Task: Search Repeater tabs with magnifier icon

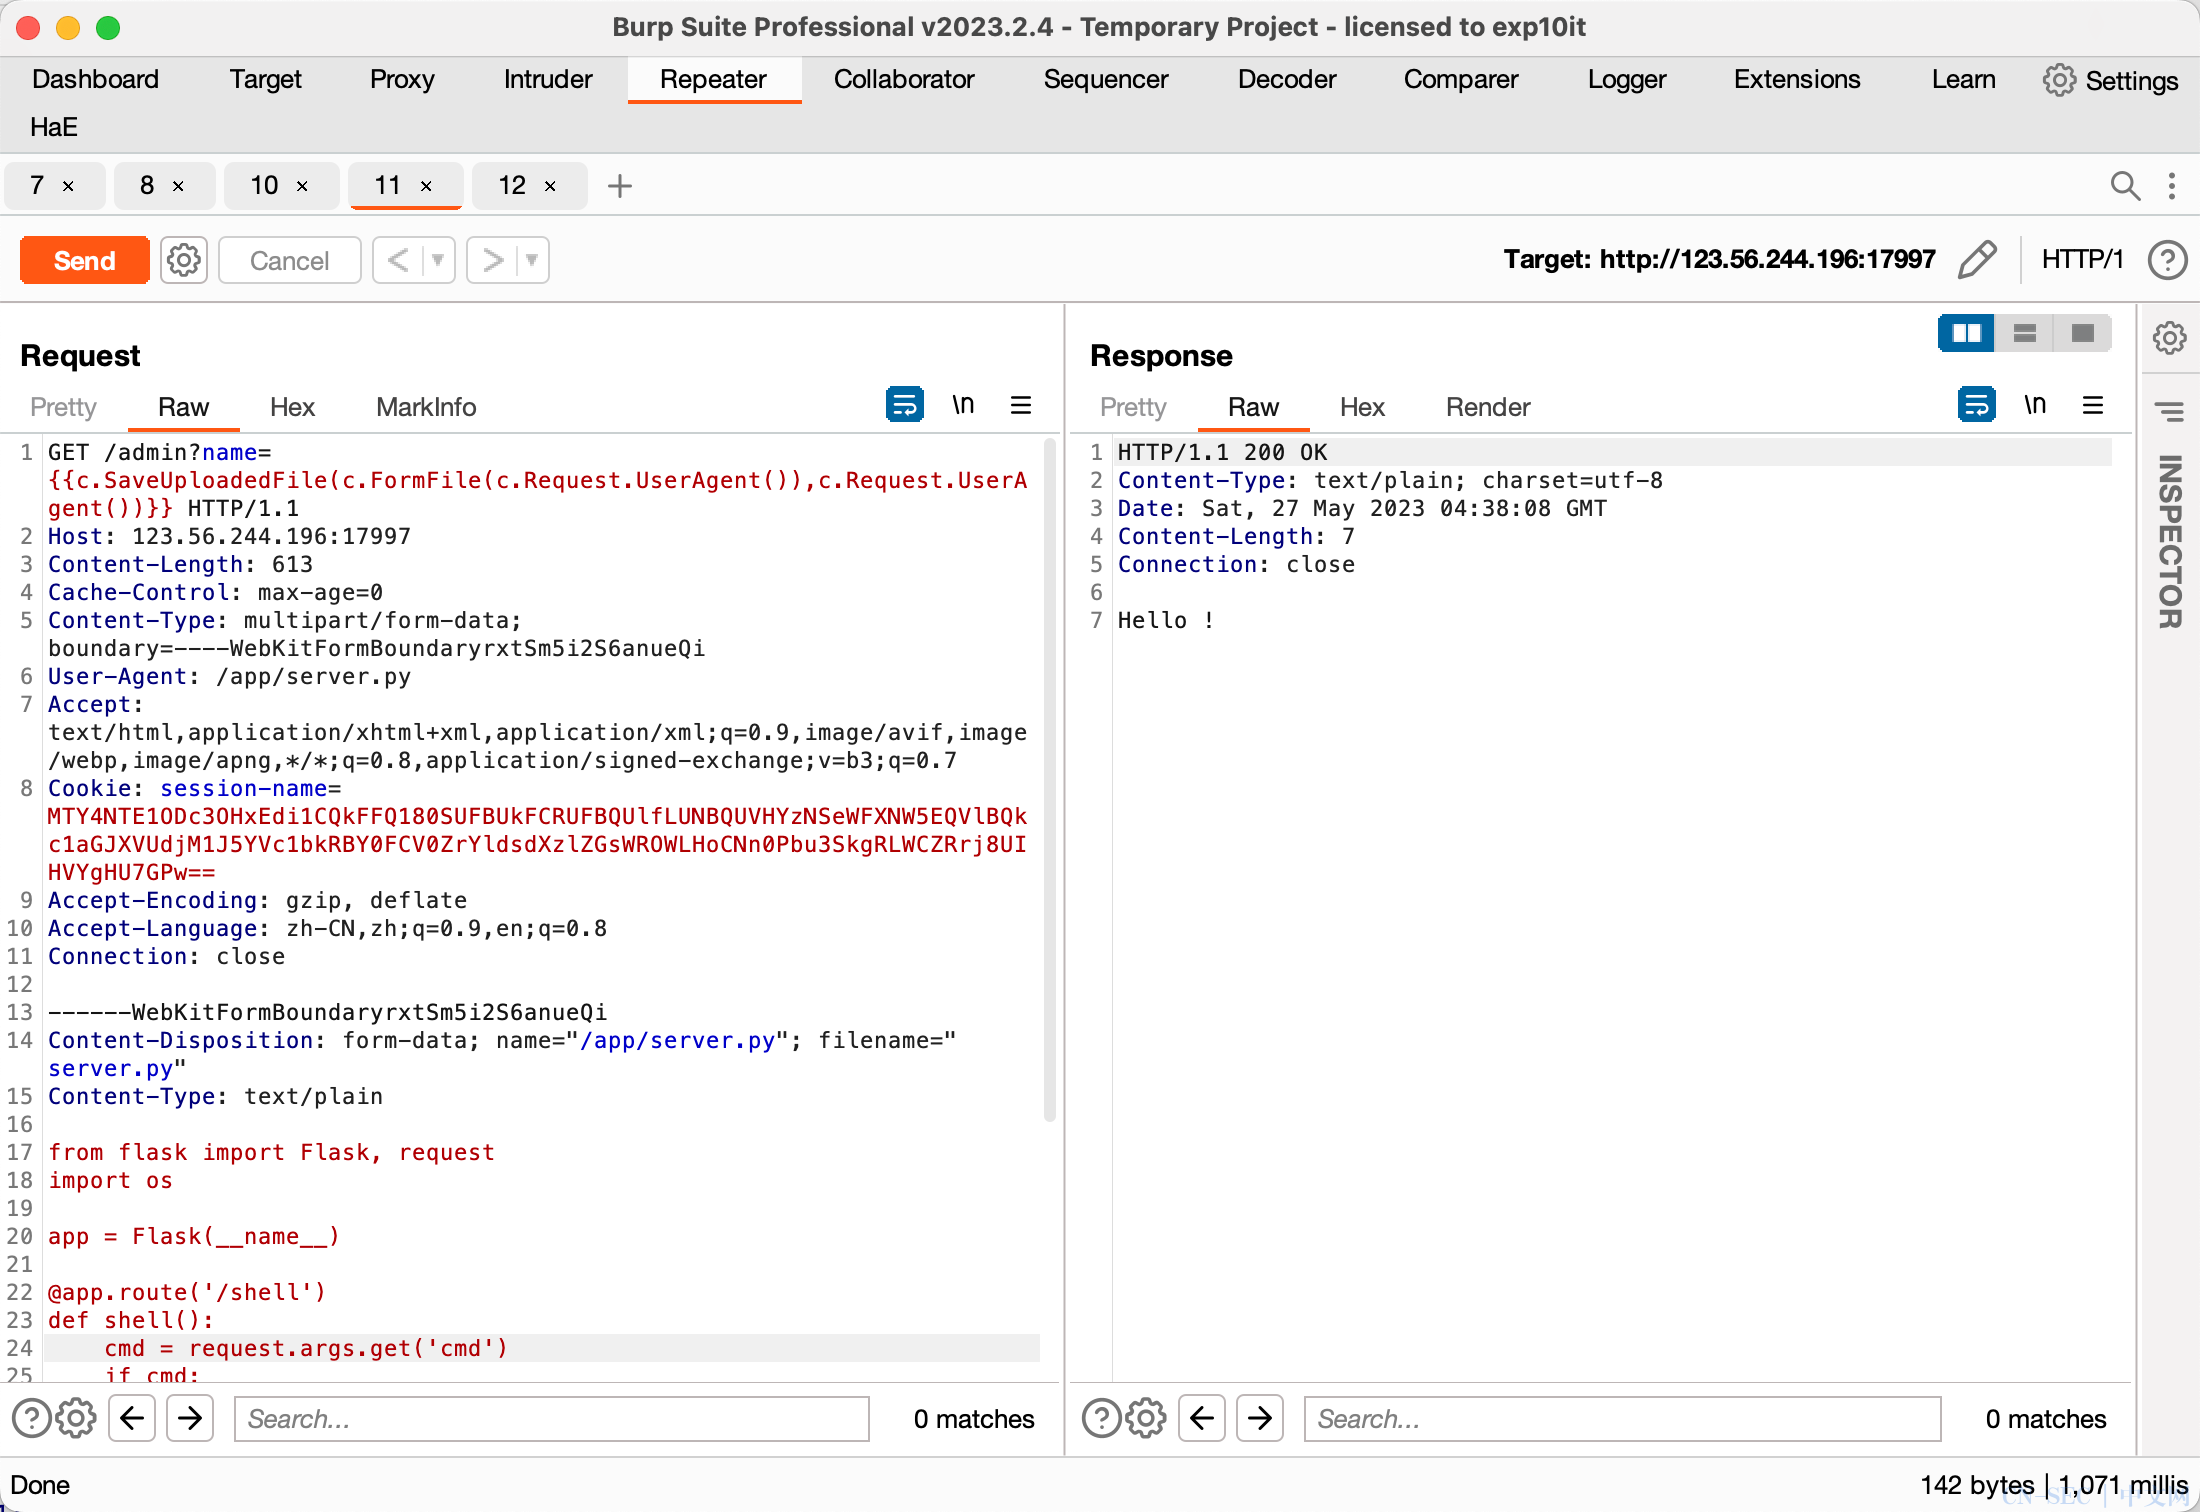Action: (2125, 185)
